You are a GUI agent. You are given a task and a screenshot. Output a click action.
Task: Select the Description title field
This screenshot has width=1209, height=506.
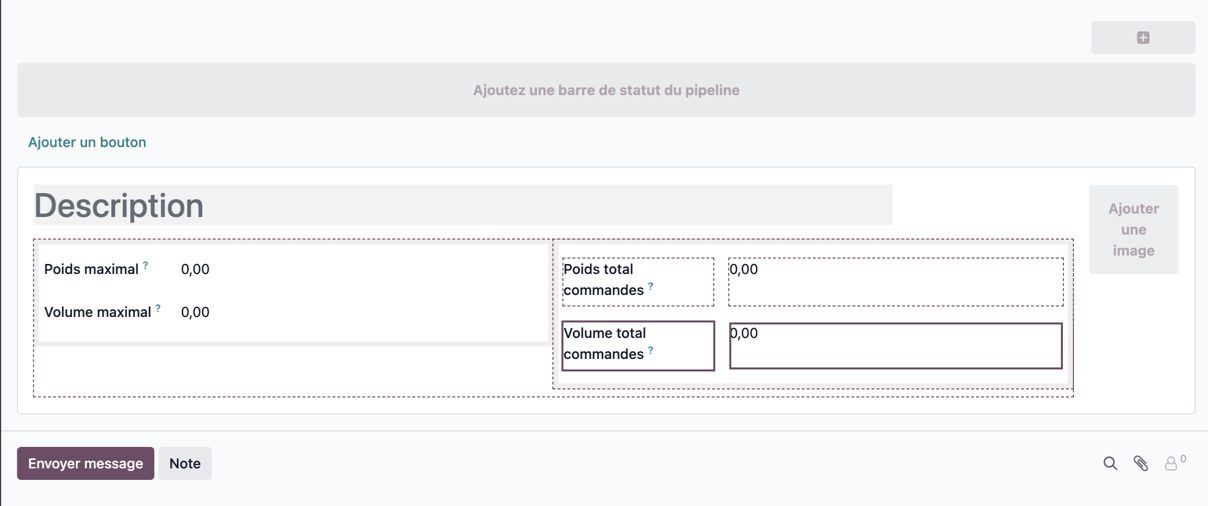click(463, 205)
